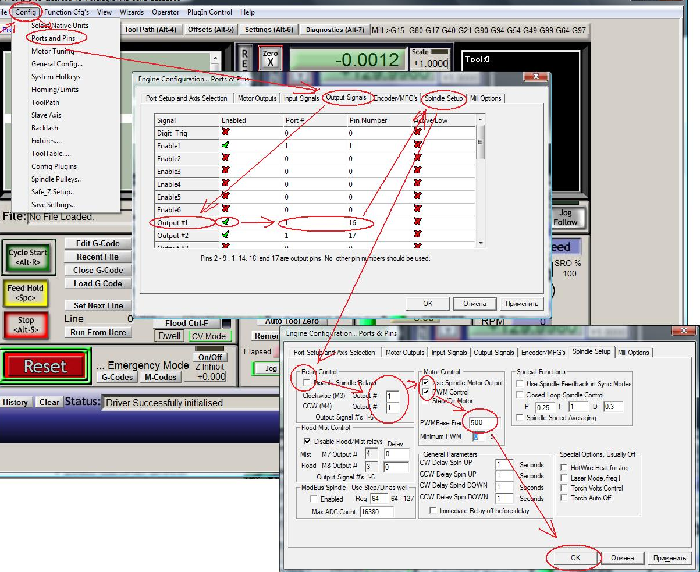This screenshot has width=700, height=572.
Task: Open the Diagnostics (Alt-7) screen tab
Action: (x=335, y=30)
